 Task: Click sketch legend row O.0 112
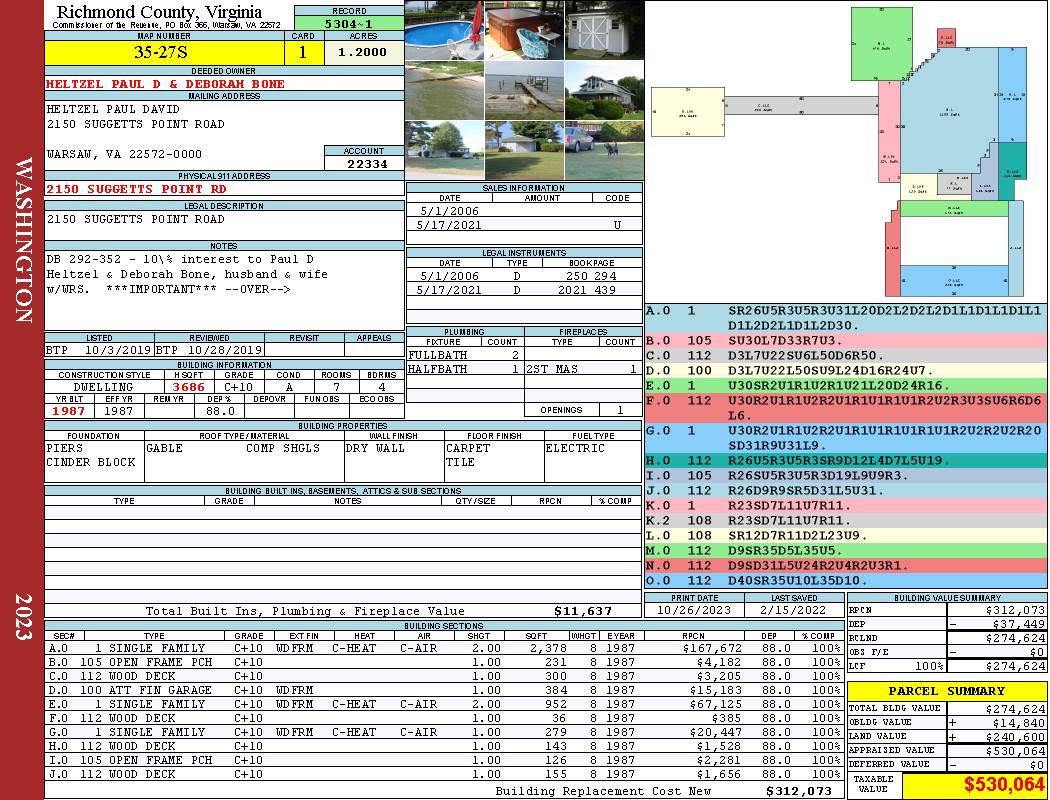846,580
